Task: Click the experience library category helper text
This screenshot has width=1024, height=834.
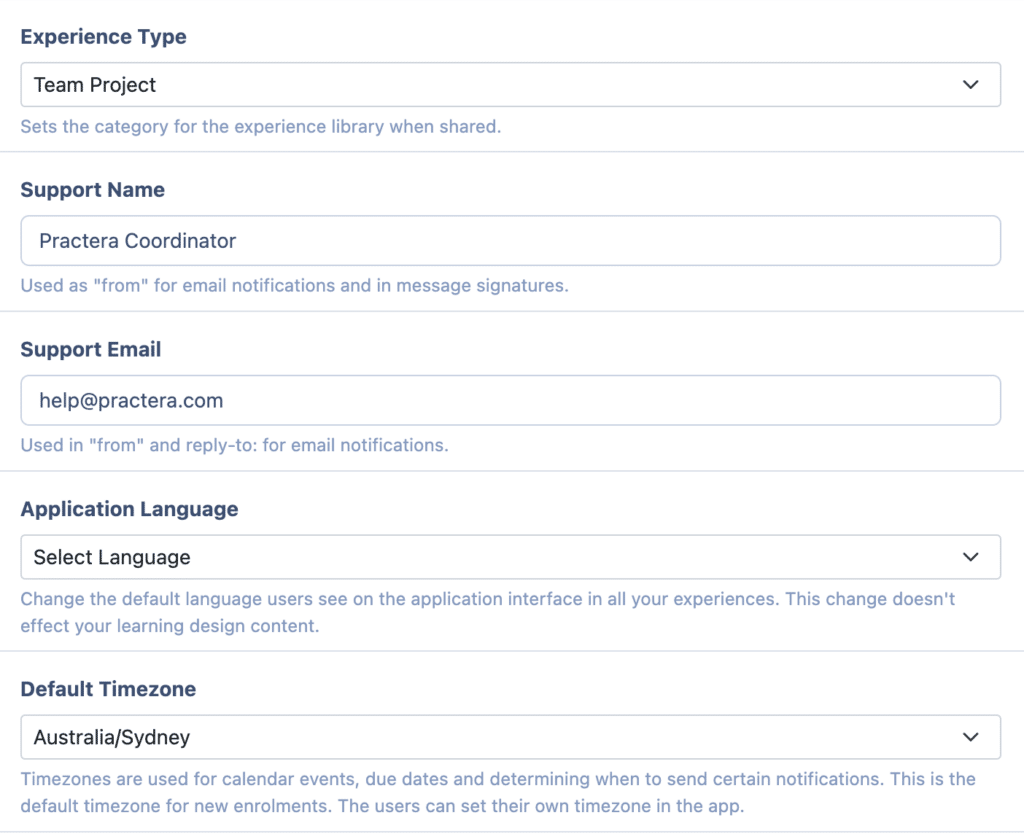Action: [x=260, y=127]
